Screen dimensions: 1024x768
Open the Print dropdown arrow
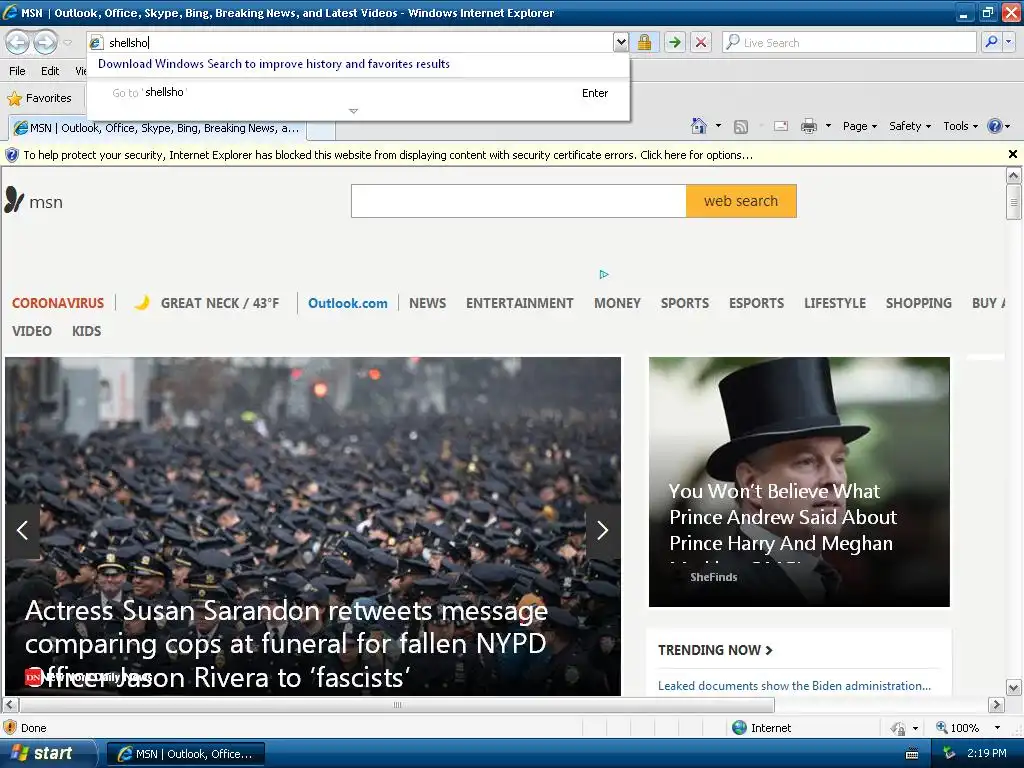828,126
